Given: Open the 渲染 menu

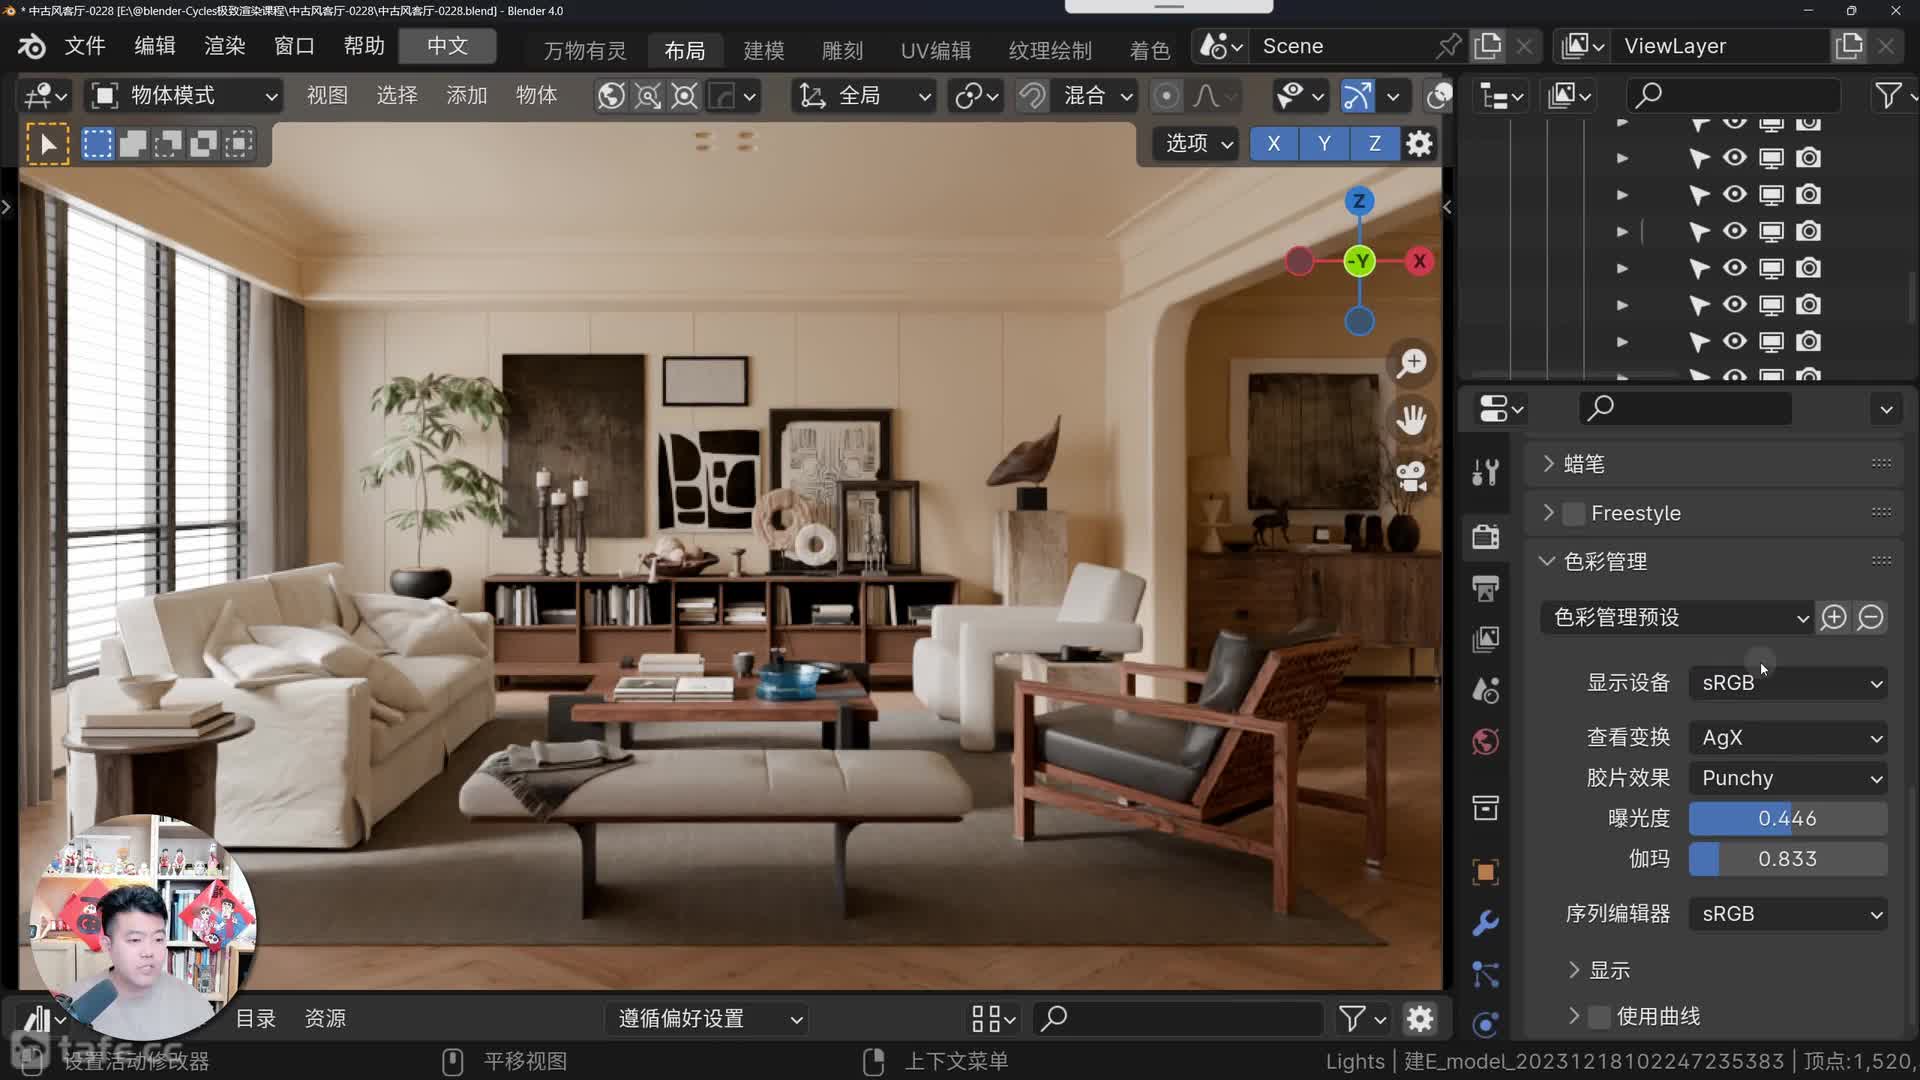Looking at the screenshot, I should [x=224, y=46].
